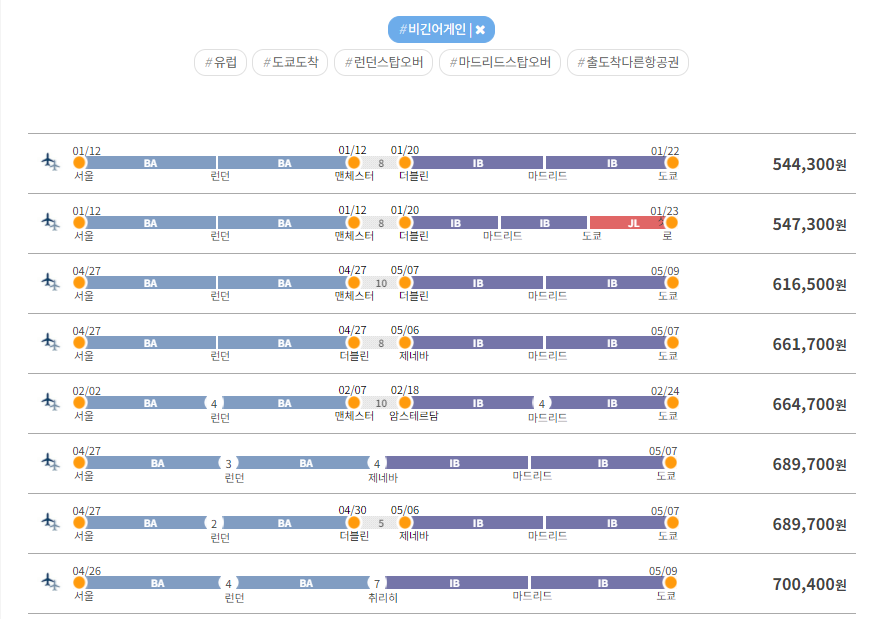Viewport: 883px width, 619px height.
Task: Open the 661,700원 fare price
Action: (x=809, y=344)
